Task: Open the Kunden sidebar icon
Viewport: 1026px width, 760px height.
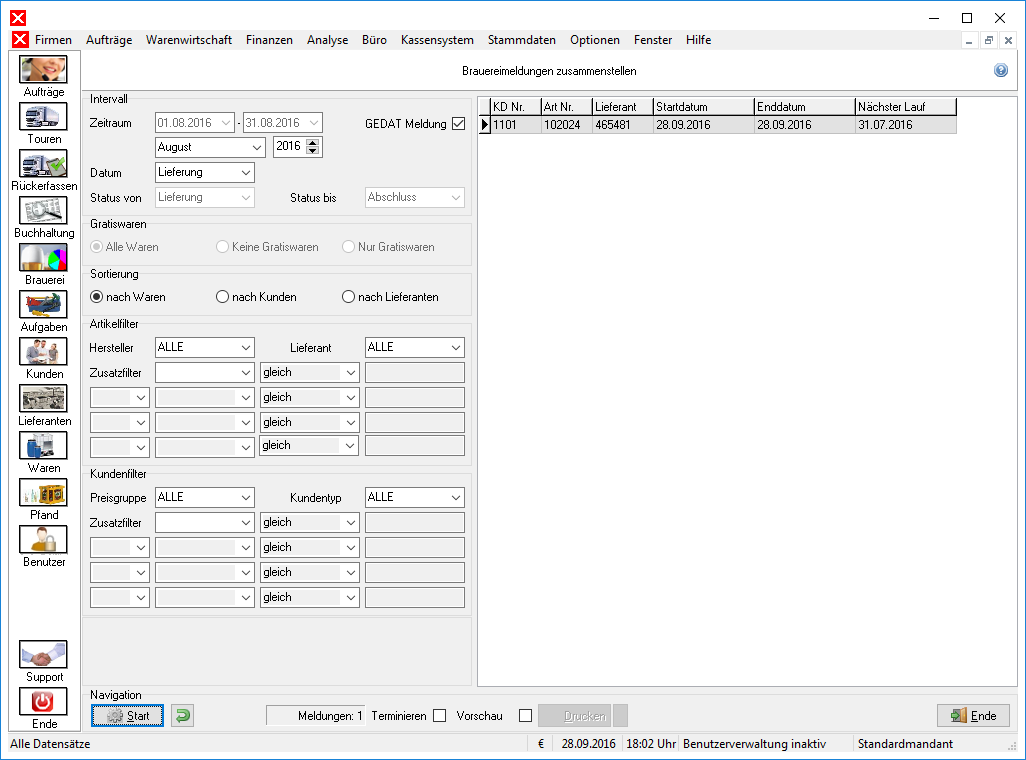Action: tap(43, 352)
